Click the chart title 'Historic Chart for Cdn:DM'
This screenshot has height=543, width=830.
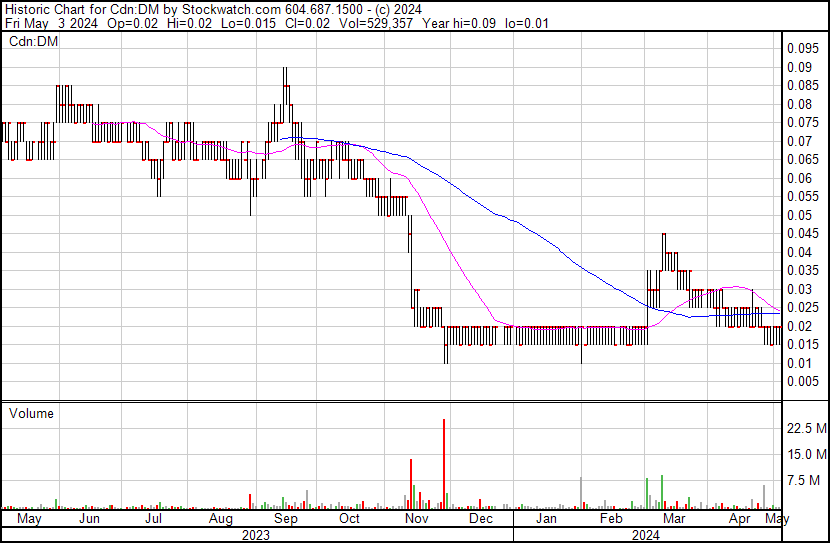point(82,10)
